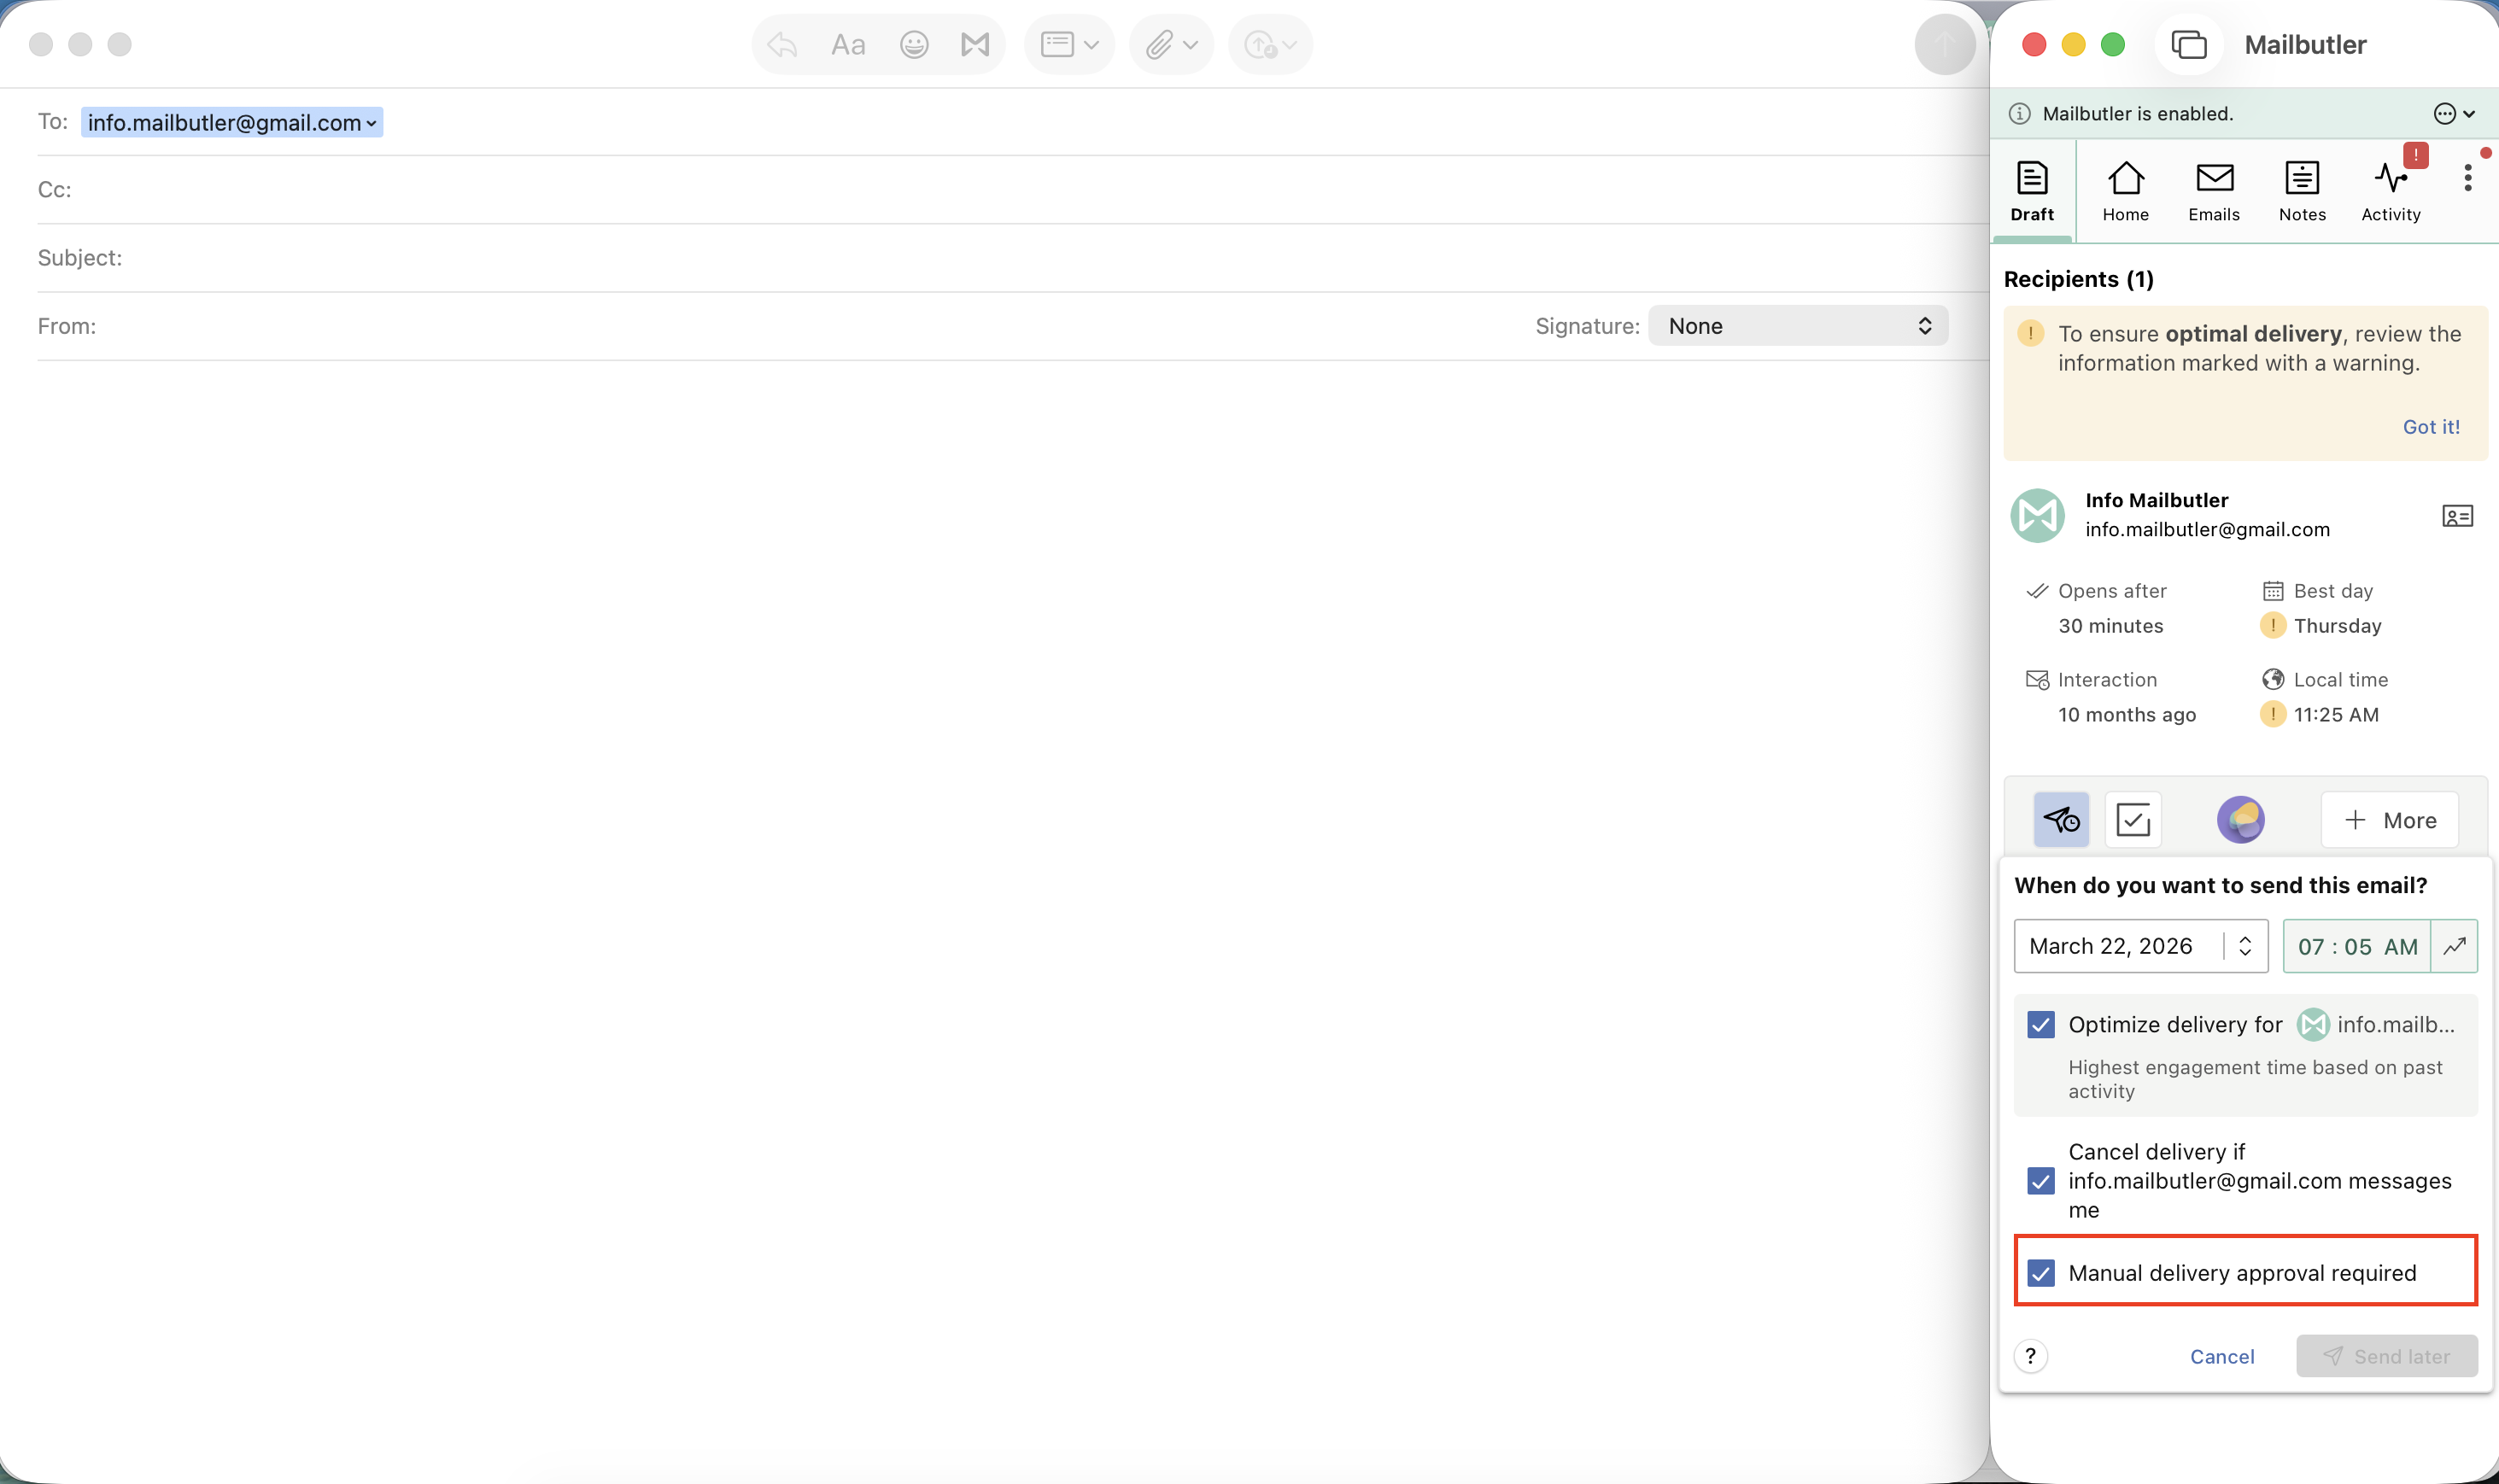This screenshot has width=2499, height=1484.
Task: Click the Best day calendar icon
Action: pos(2272,591)
